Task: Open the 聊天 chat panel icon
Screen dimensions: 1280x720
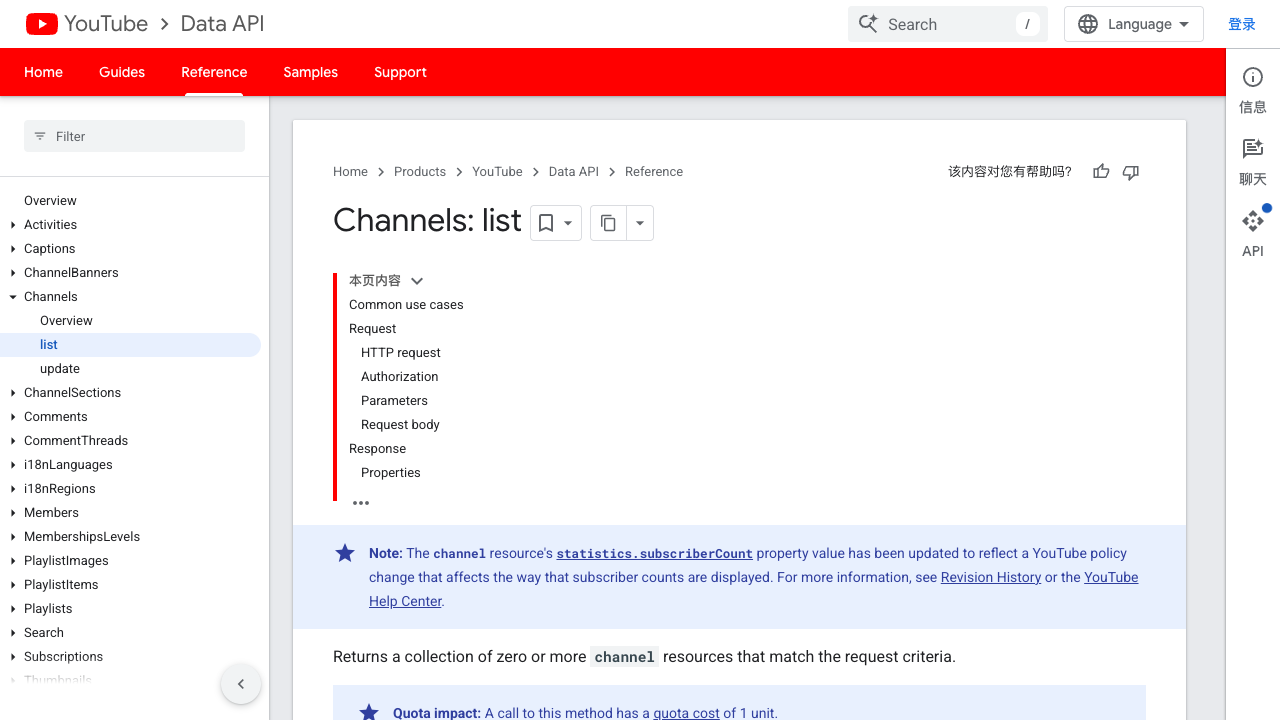Action: click(x=1253, y=149)
